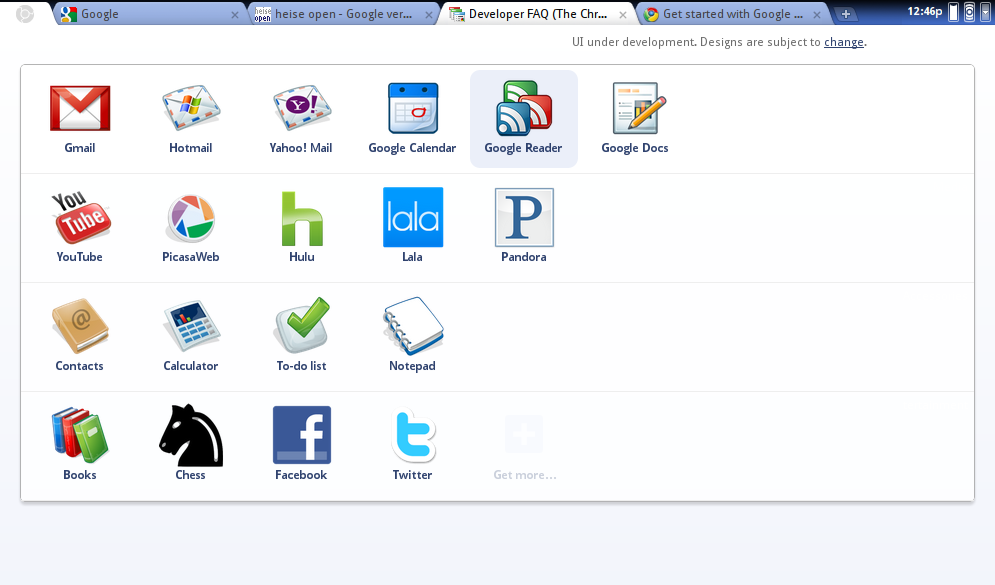The image size is (995, 585).
Task: Follow the "change" link
Action: point(844,42)
